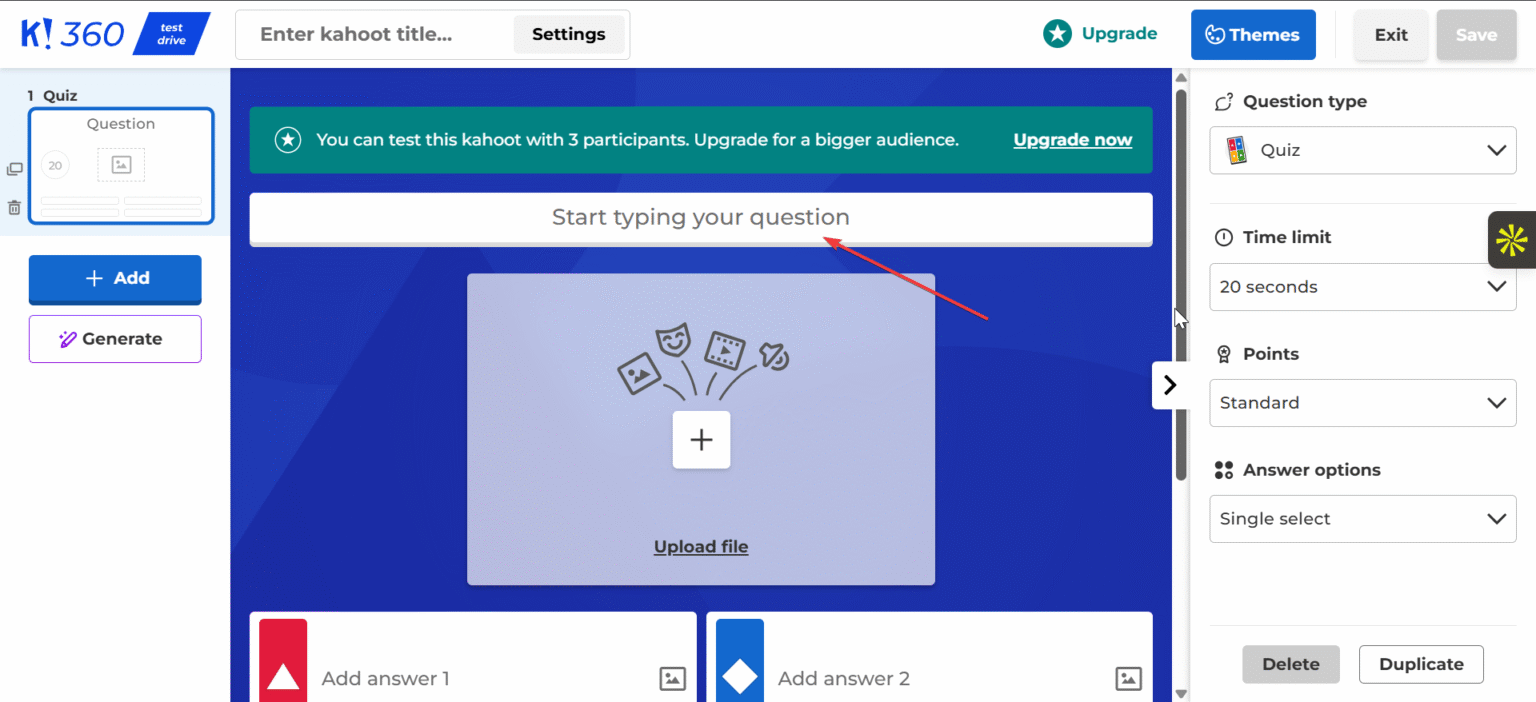Screen dimensions: 1536x702
Task: Open the Answer options dropdown showing Single select
Action: pos(1362,519)
